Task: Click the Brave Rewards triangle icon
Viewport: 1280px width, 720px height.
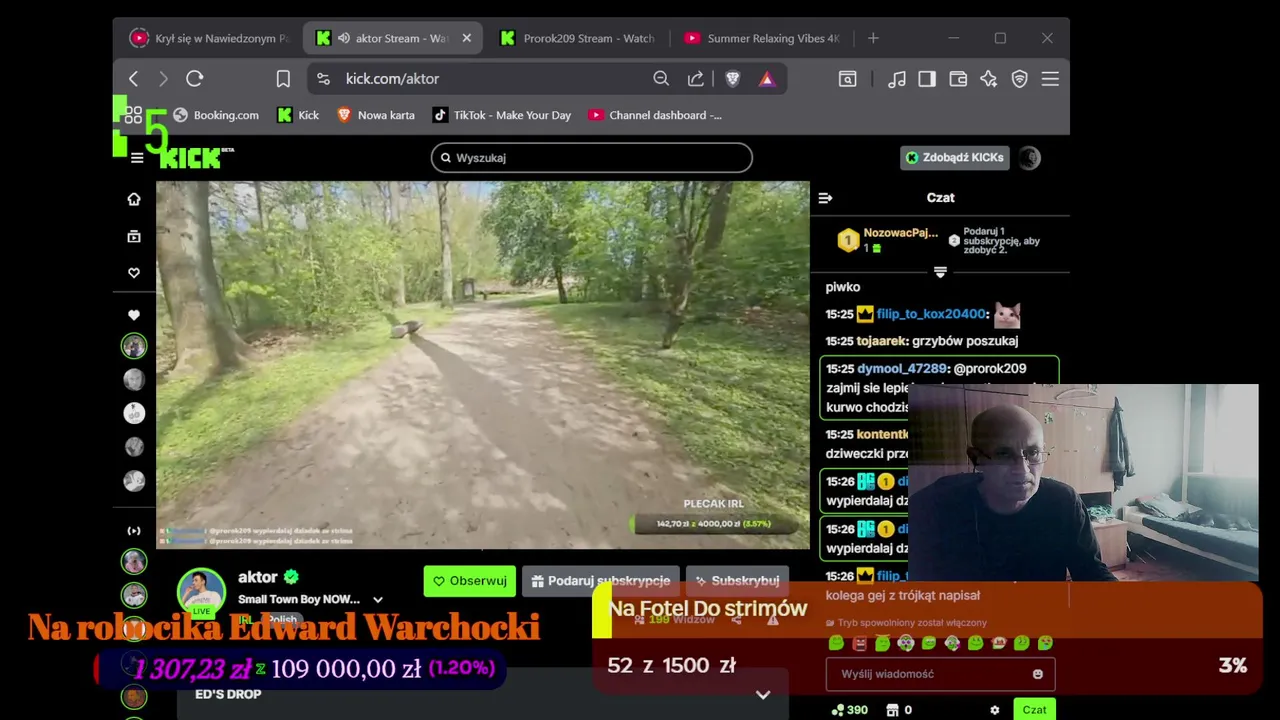Action: tap(767, 78)
